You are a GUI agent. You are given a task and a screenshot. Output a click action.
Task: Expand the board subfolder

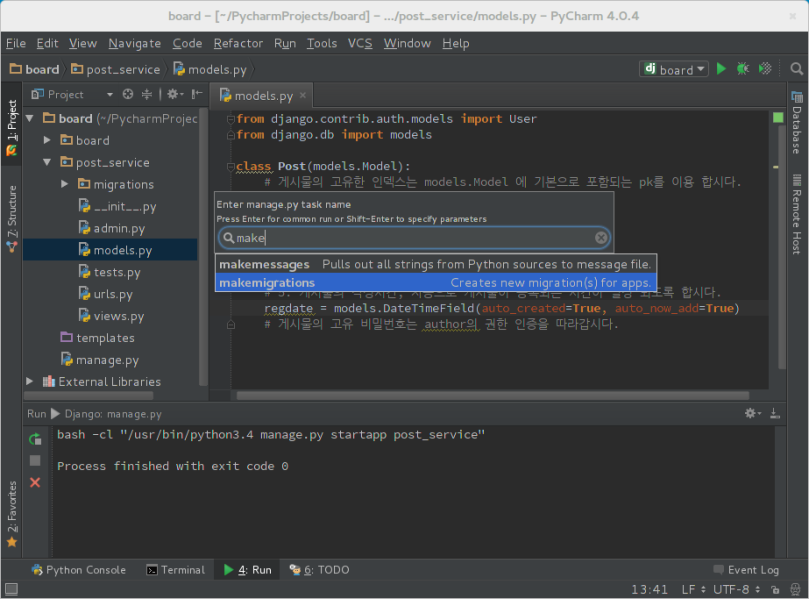click(x=47, y=140)
